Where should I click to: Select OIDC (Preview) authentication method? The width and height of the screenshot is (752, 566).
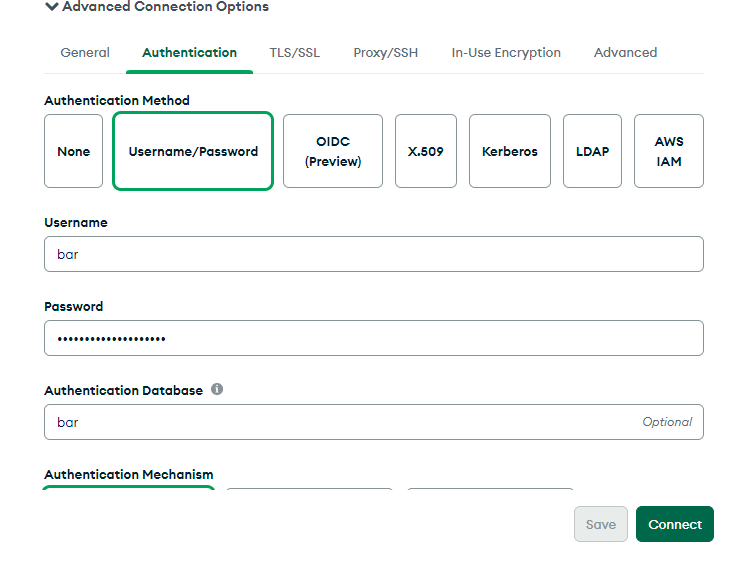(x=333, y=151)
